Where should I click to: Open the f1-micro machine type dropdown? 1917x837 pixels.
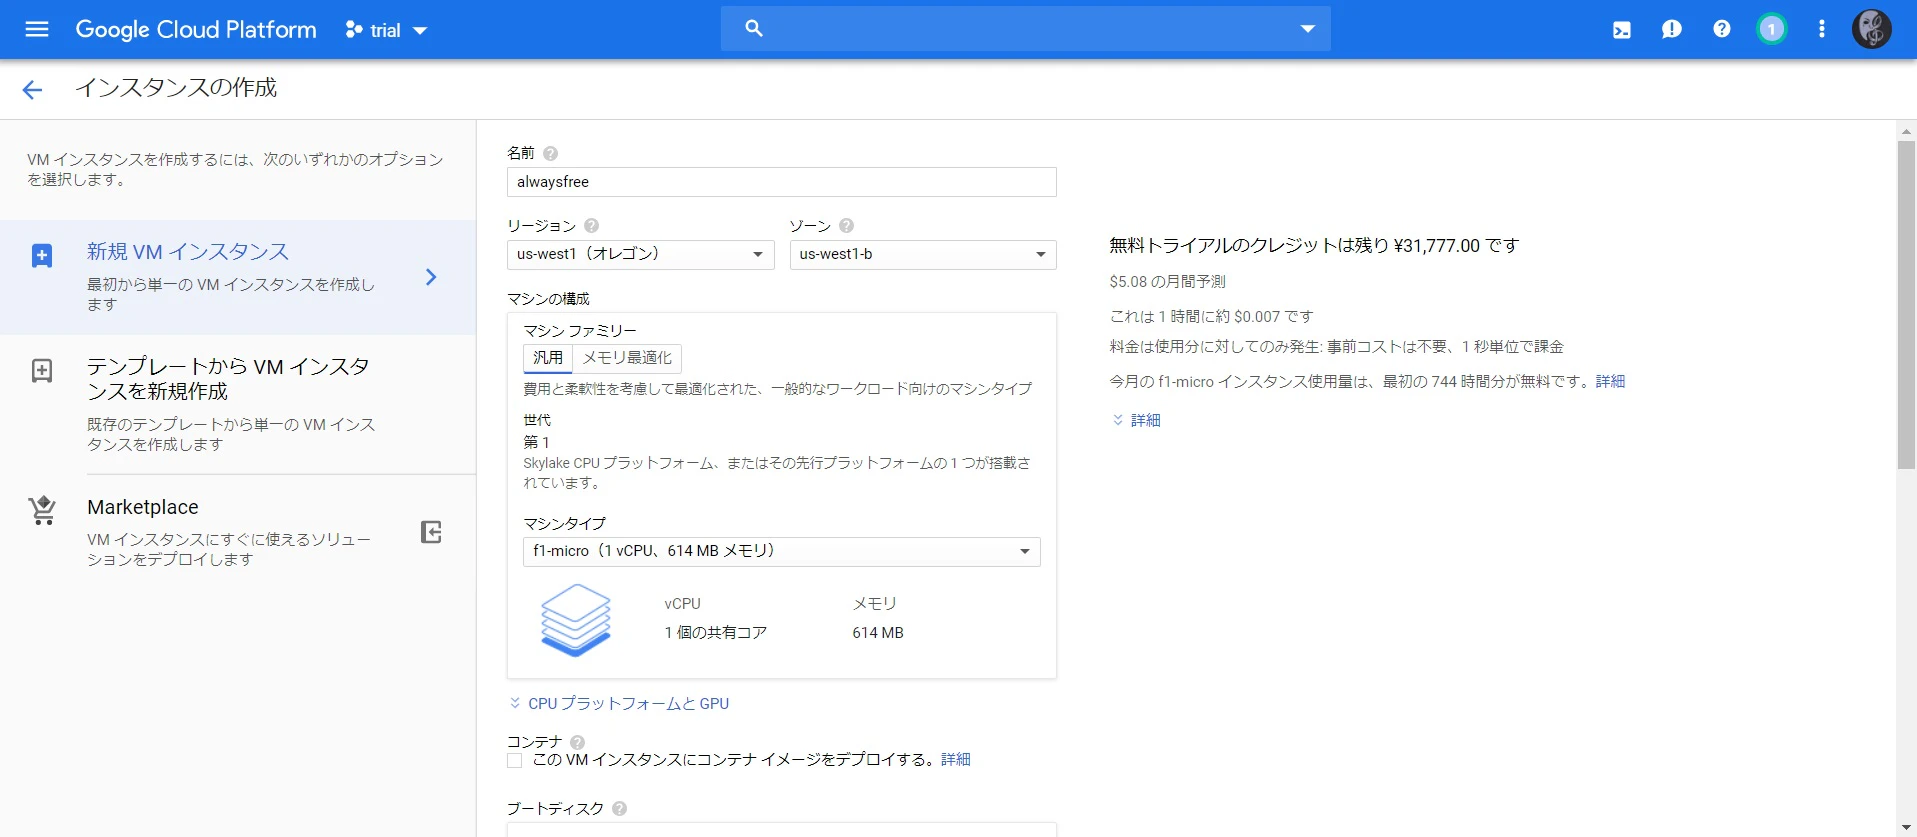pyautogui.click(x=781, y=552)
